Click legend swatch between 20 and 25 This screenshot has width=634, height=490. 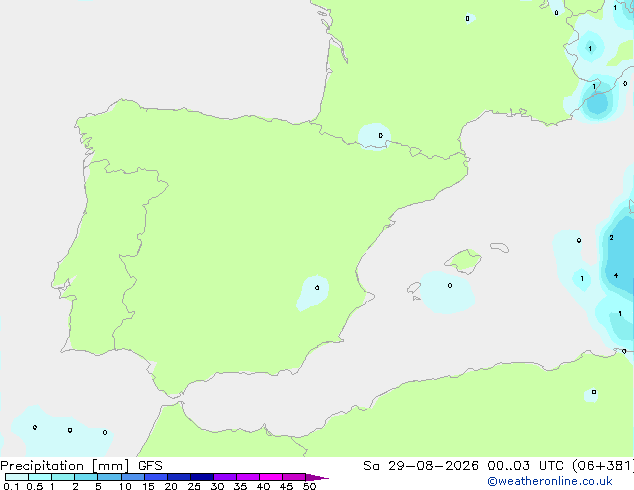pyautogui.click(x=179, y=477)
